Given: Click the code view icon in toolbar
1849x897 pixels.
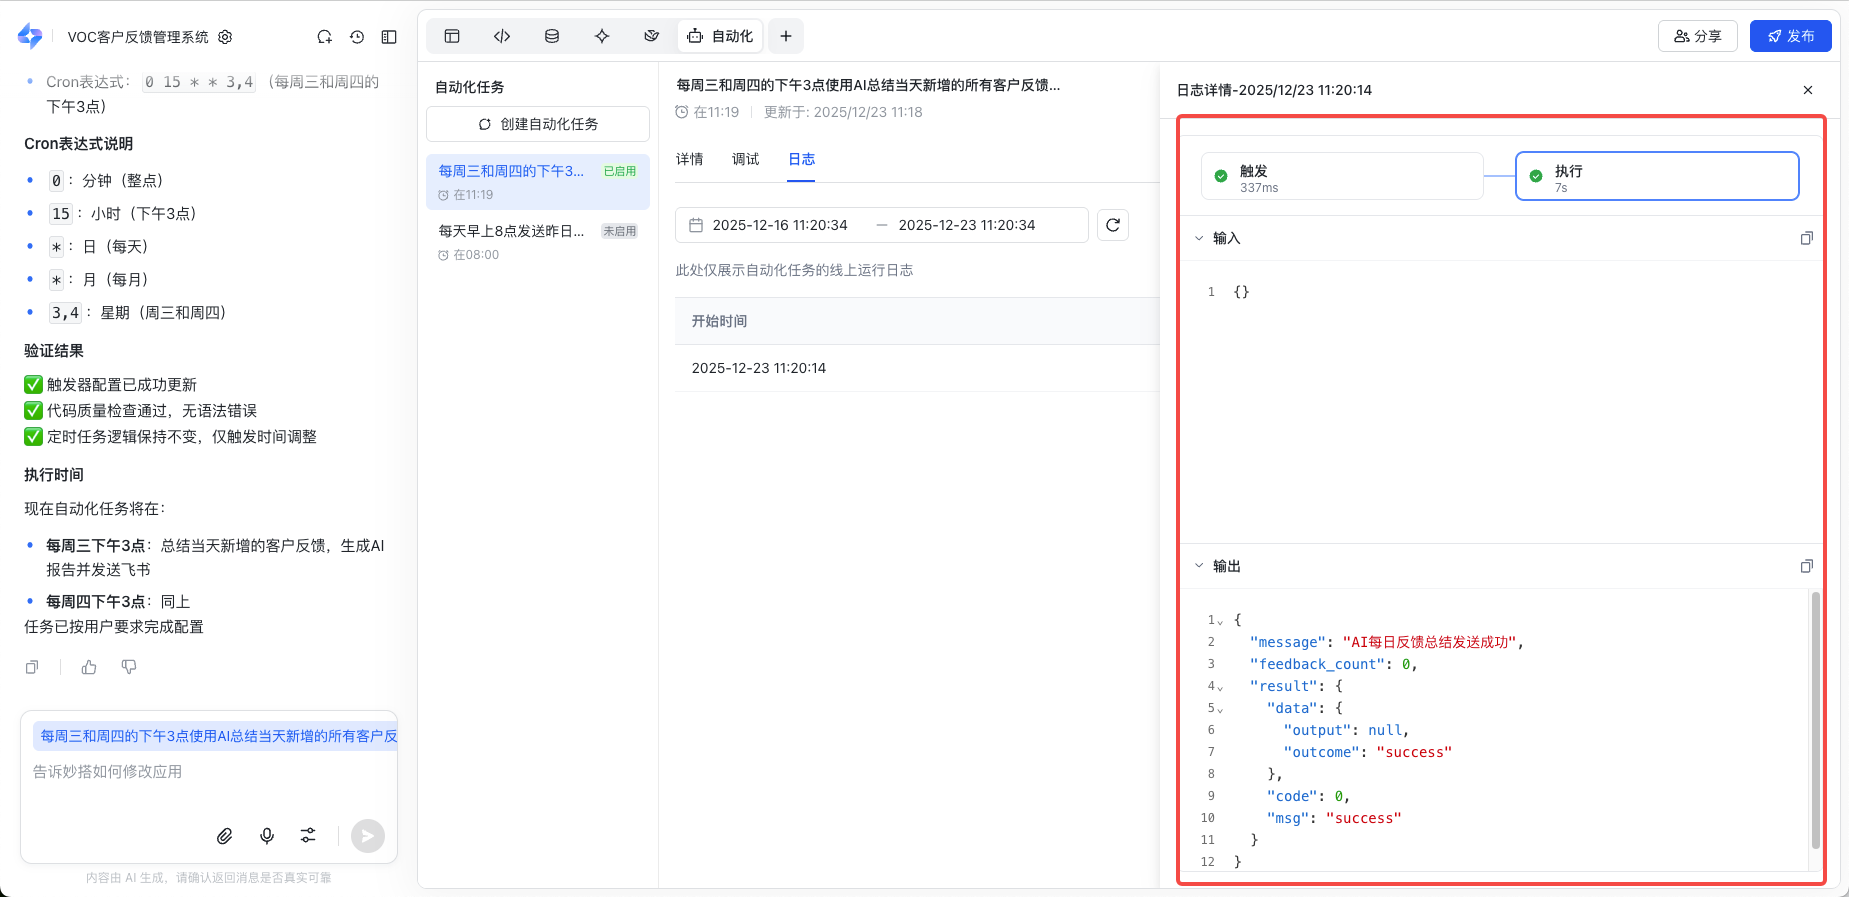Looking at the screenshot, I should [502, 36].
